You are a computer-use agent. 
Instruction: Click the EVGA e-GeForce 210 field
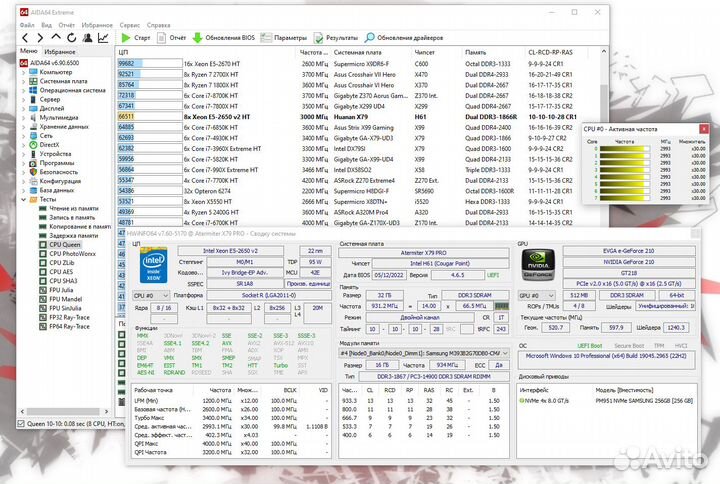click(629, 251)
